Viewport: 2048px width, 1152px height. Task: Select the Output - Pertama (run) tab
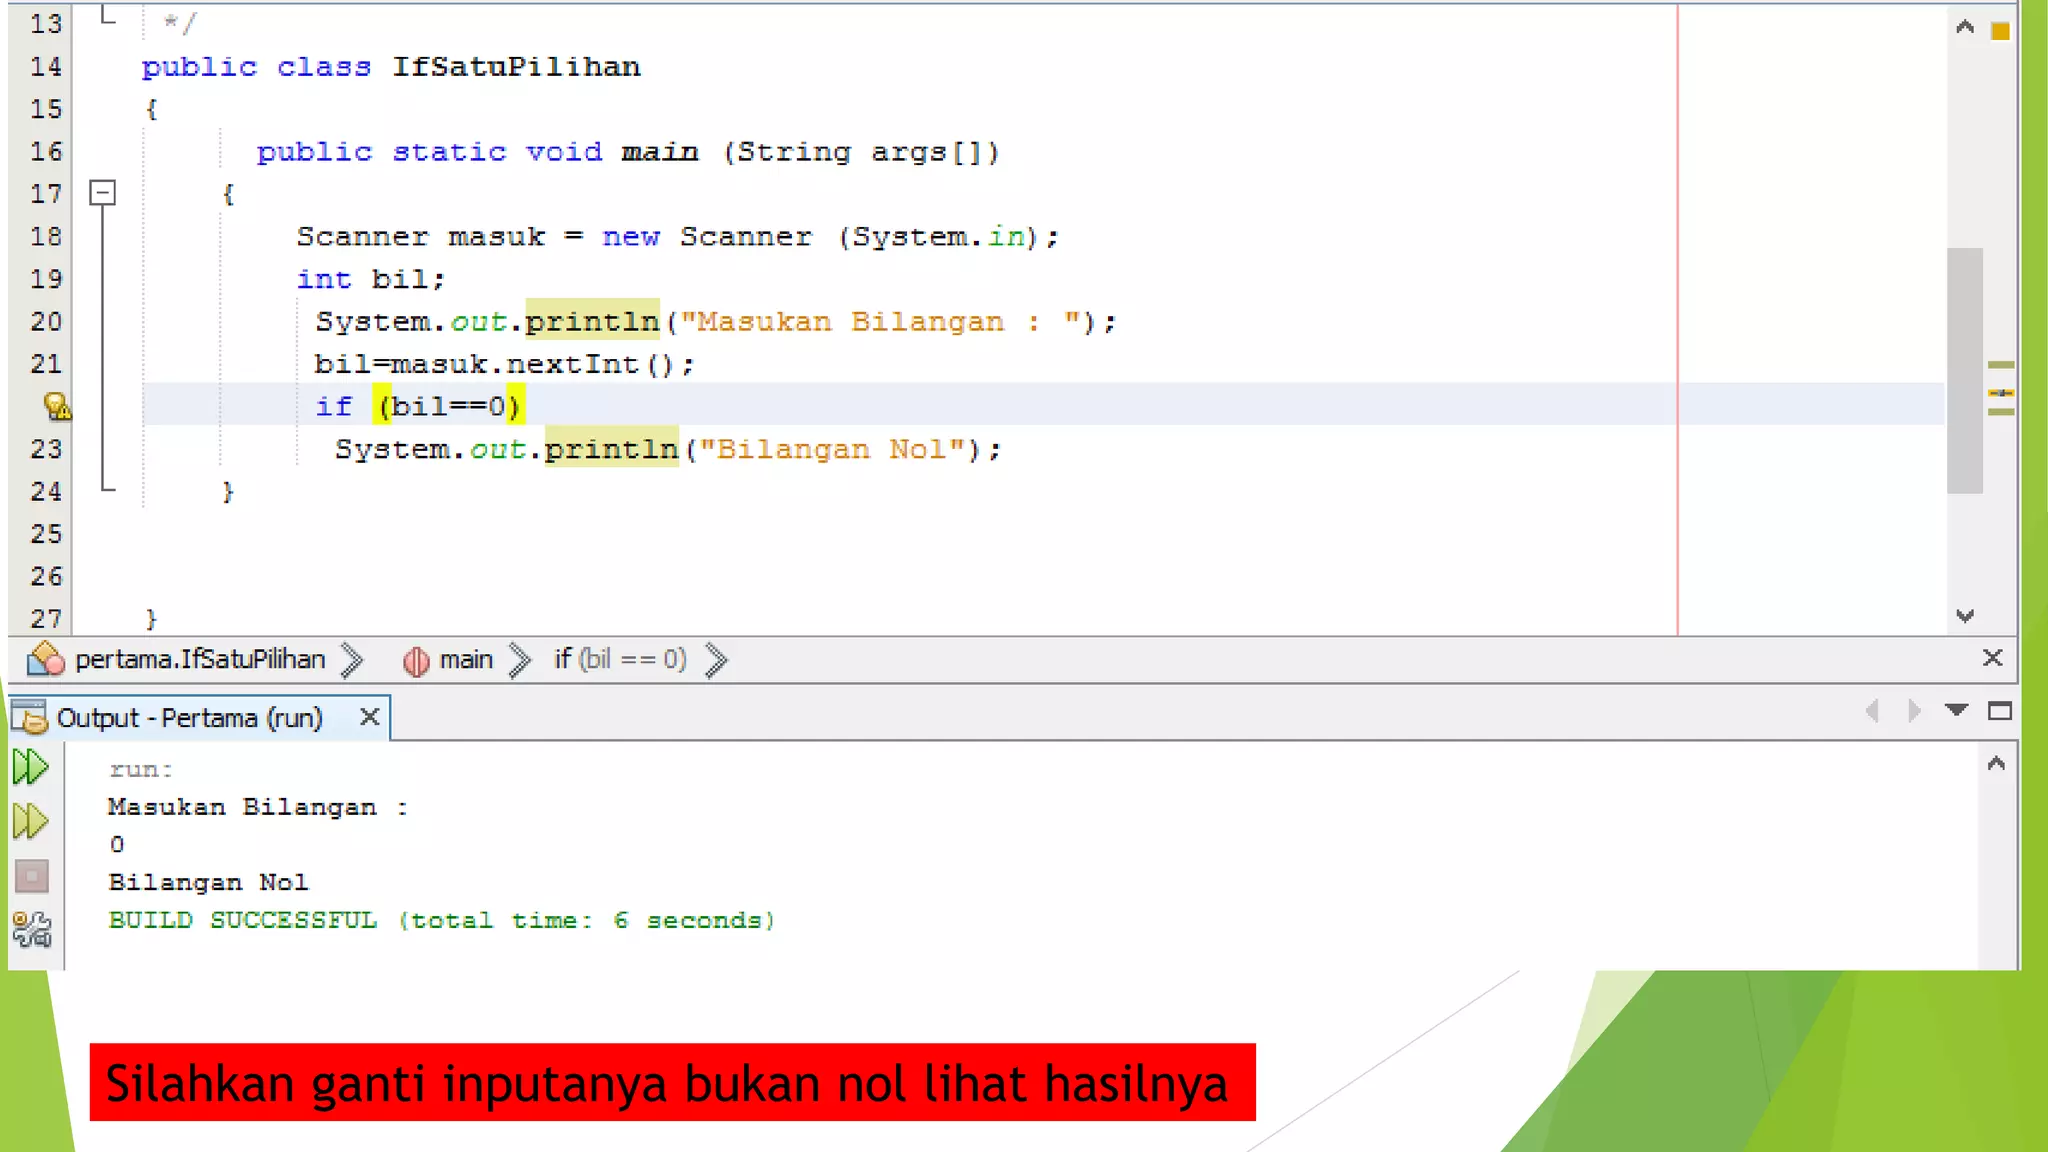click(189, 718)
